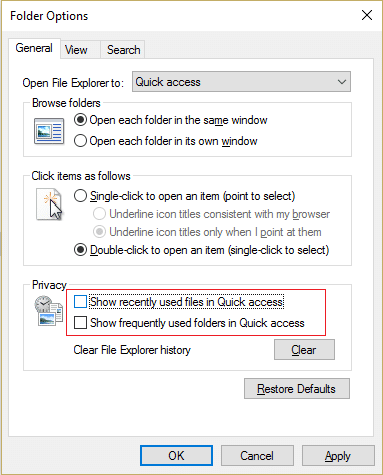Image resolution: width=383 pixels, height=475 pixels.
Task: Close the Folder Options dialog
Action: point(367,15)
